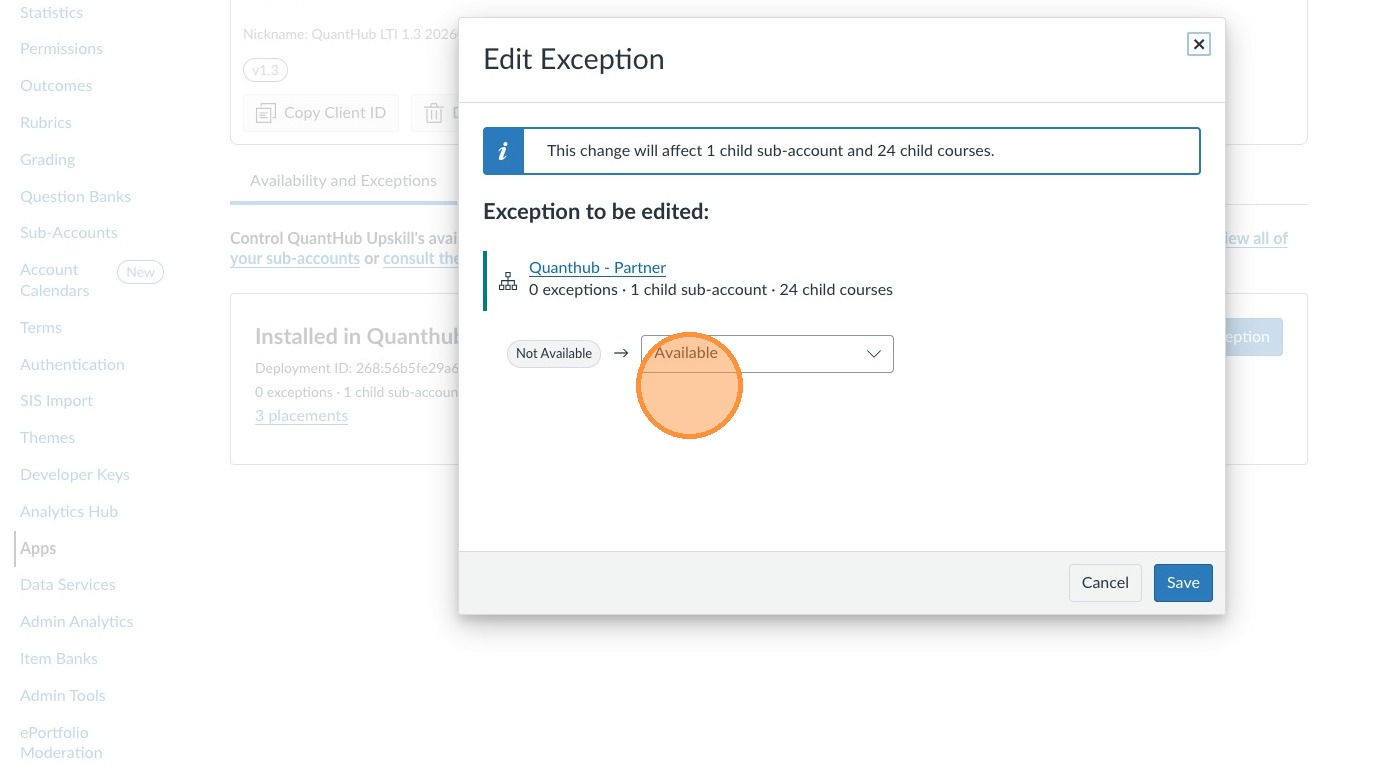
Task: Select Apps in the admin sidebar
Action: coord(38,548)
